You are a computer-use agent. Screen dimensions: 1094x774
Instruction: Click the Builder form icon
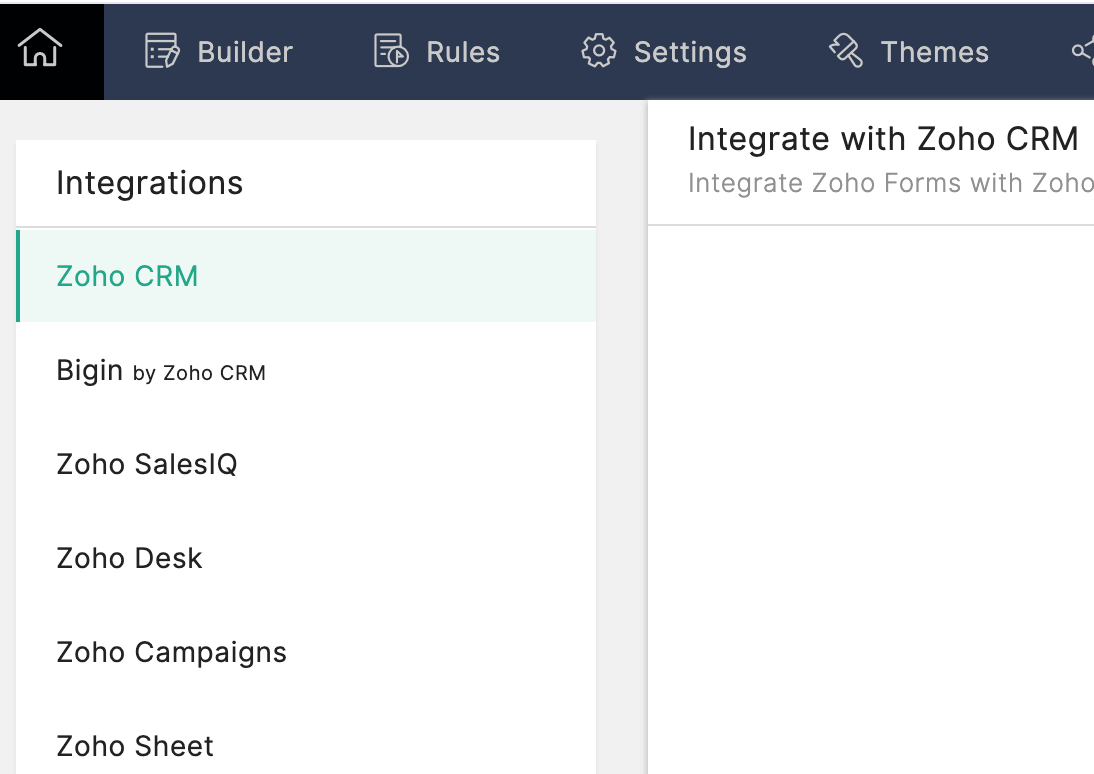[162, 51]
